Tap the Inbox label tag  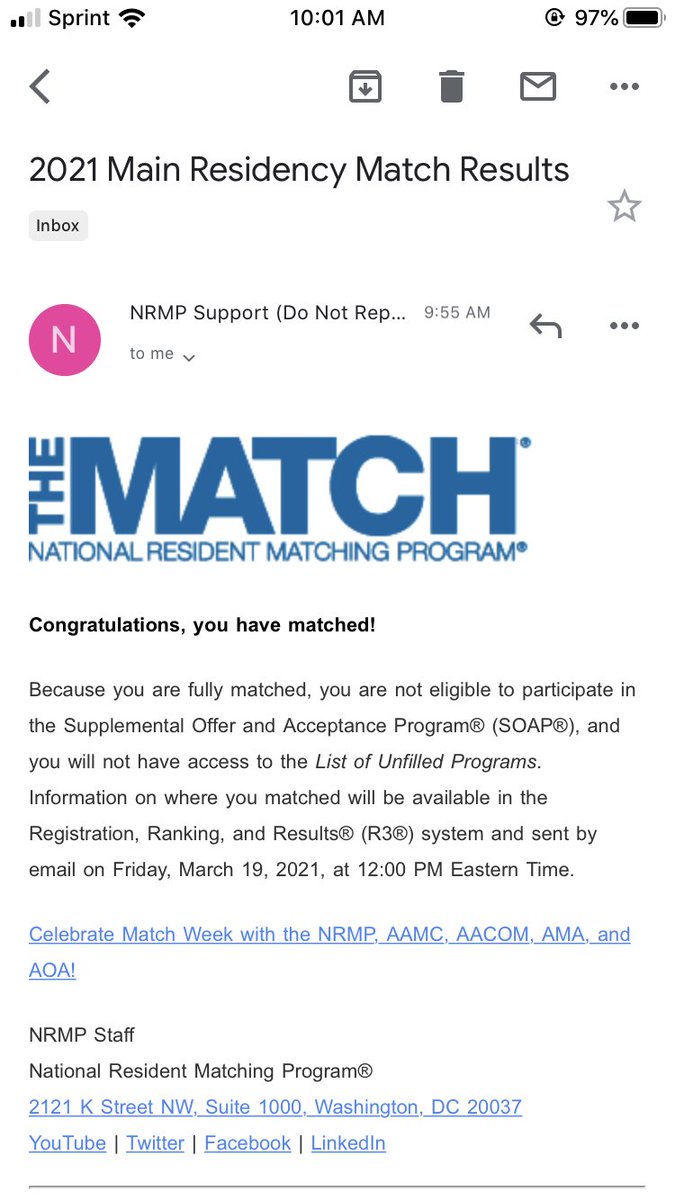pos(58,225)
